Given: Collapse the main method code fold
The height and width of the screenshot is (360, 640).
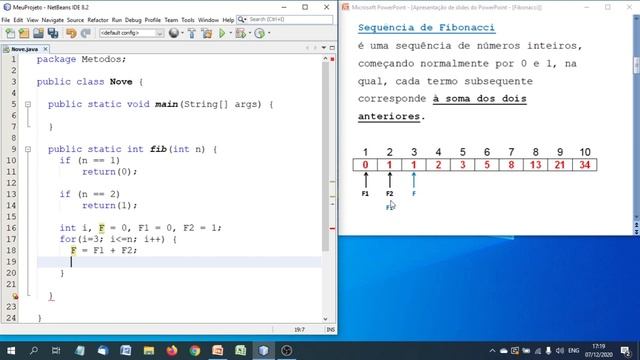Looking at the screenshot, I should pyautogui.click(x=28, y=104).
